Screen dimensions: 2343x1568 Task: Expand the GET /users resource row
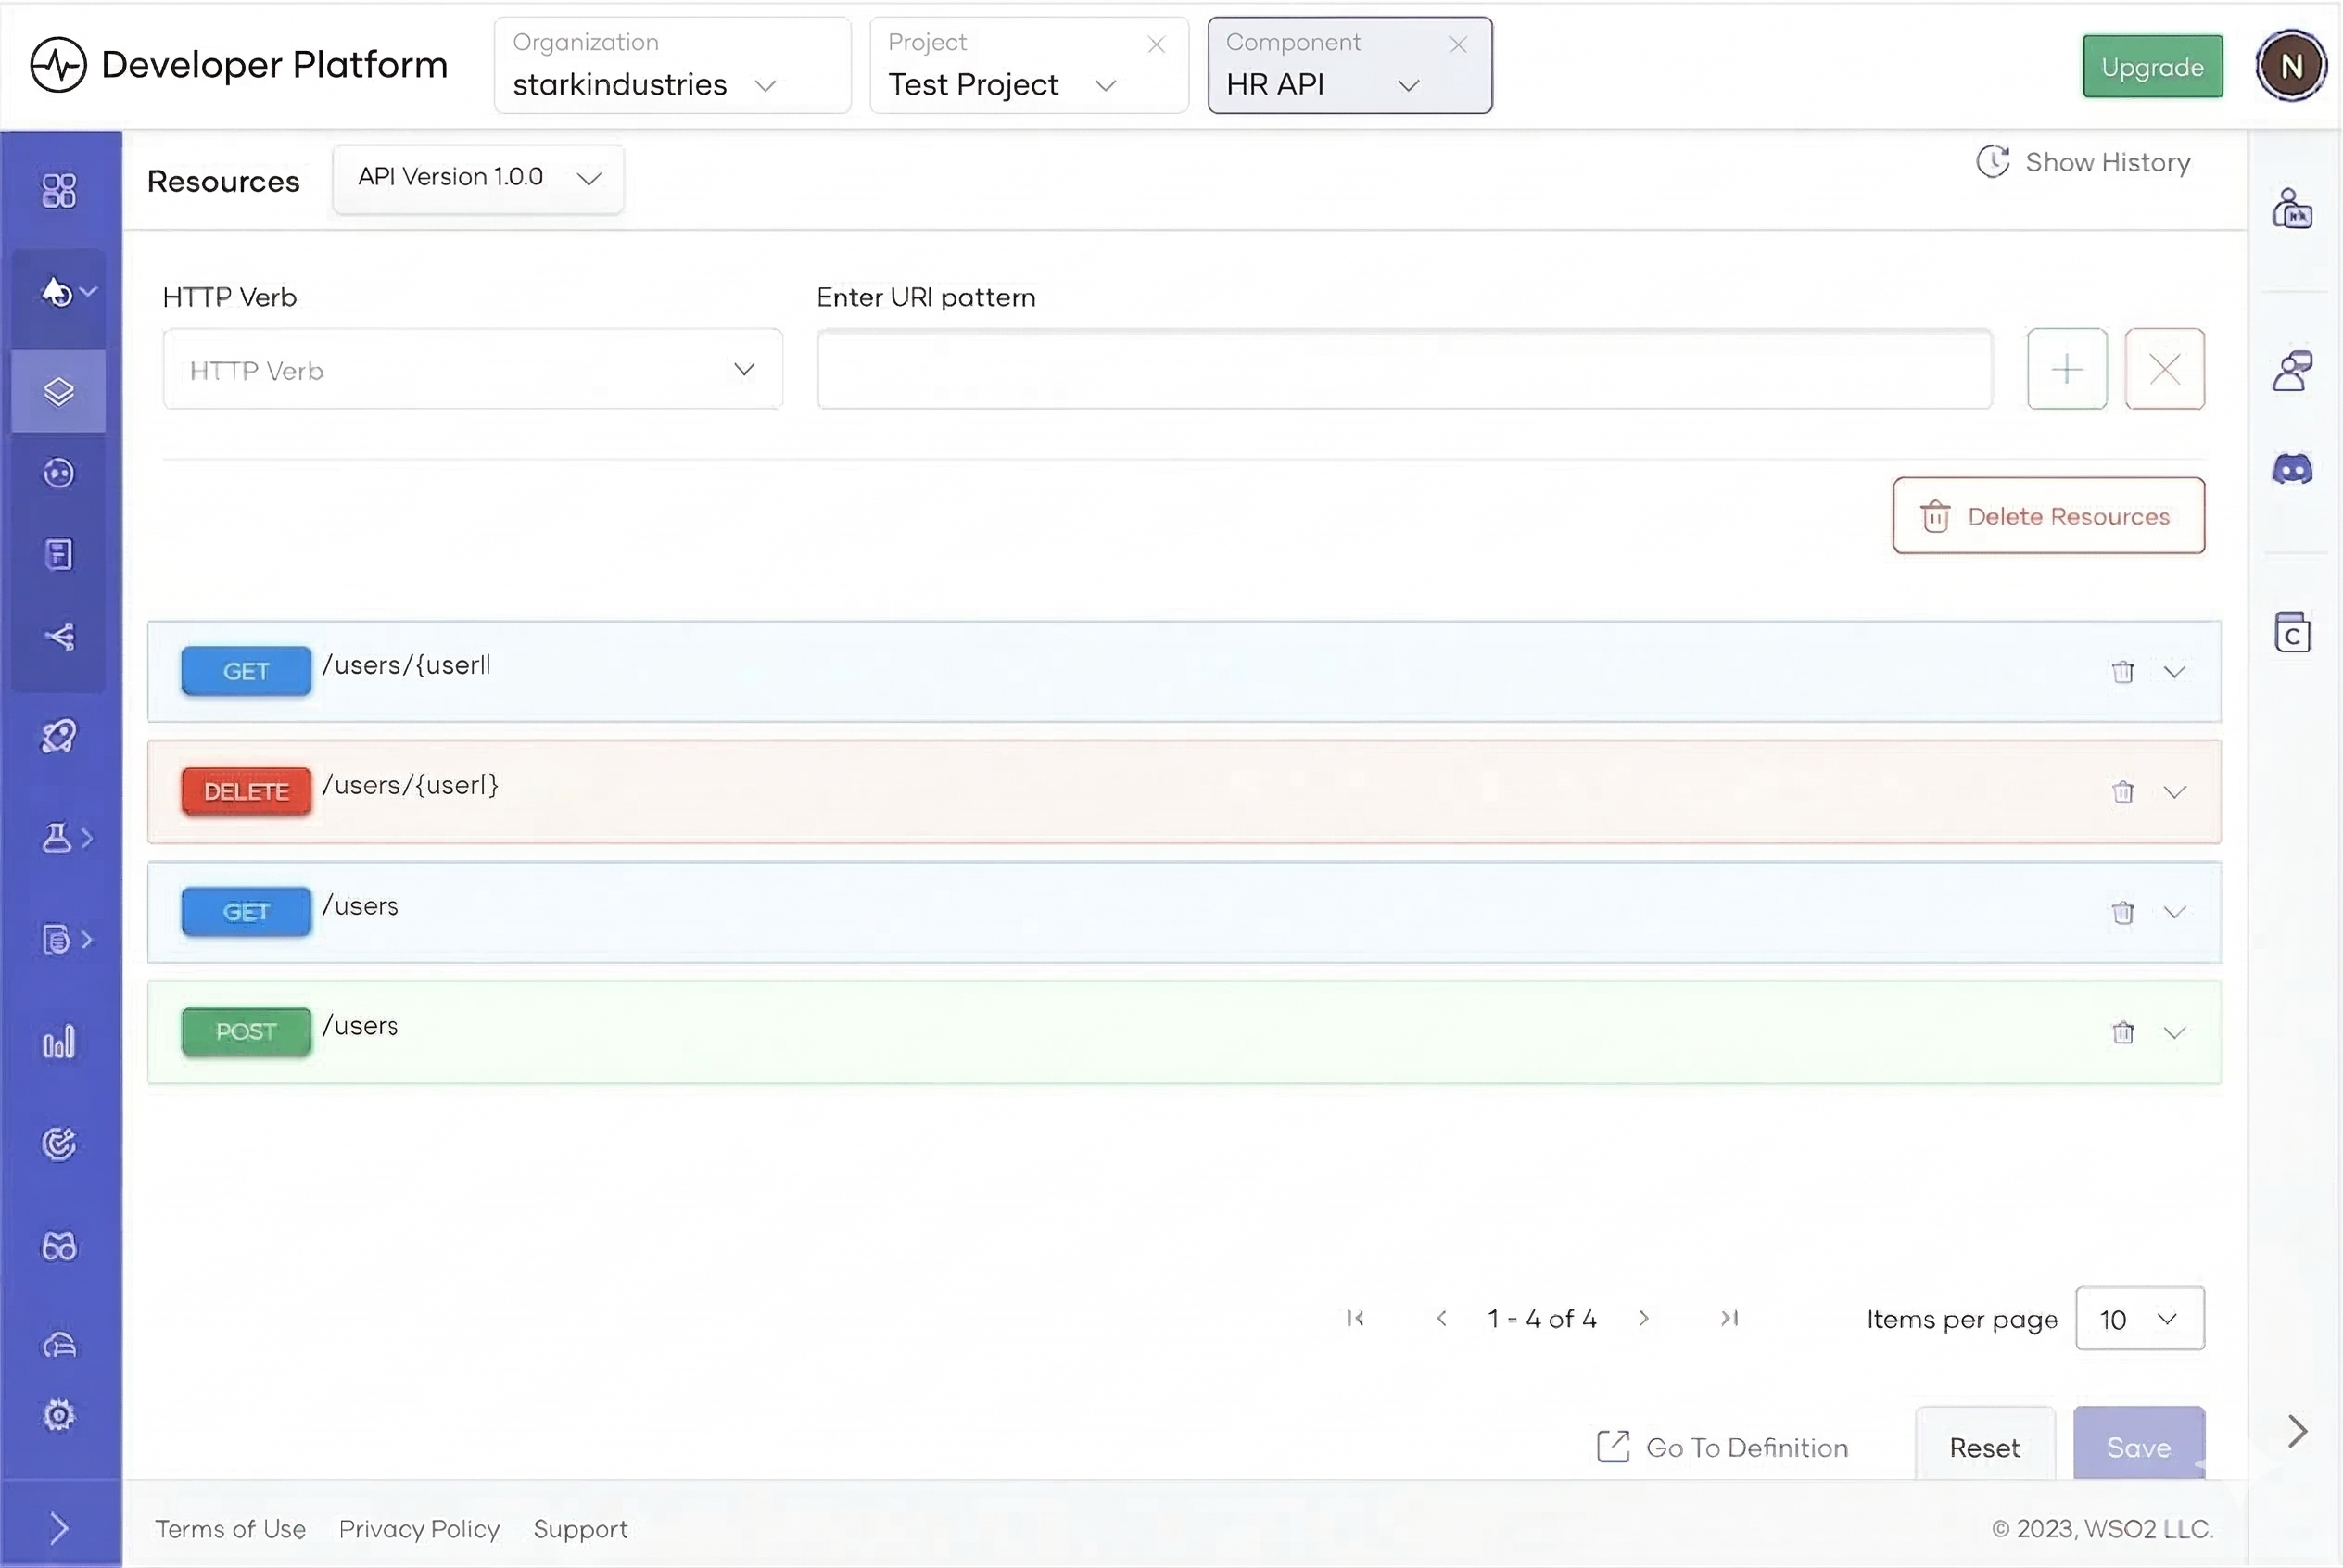coord(2174,912)
